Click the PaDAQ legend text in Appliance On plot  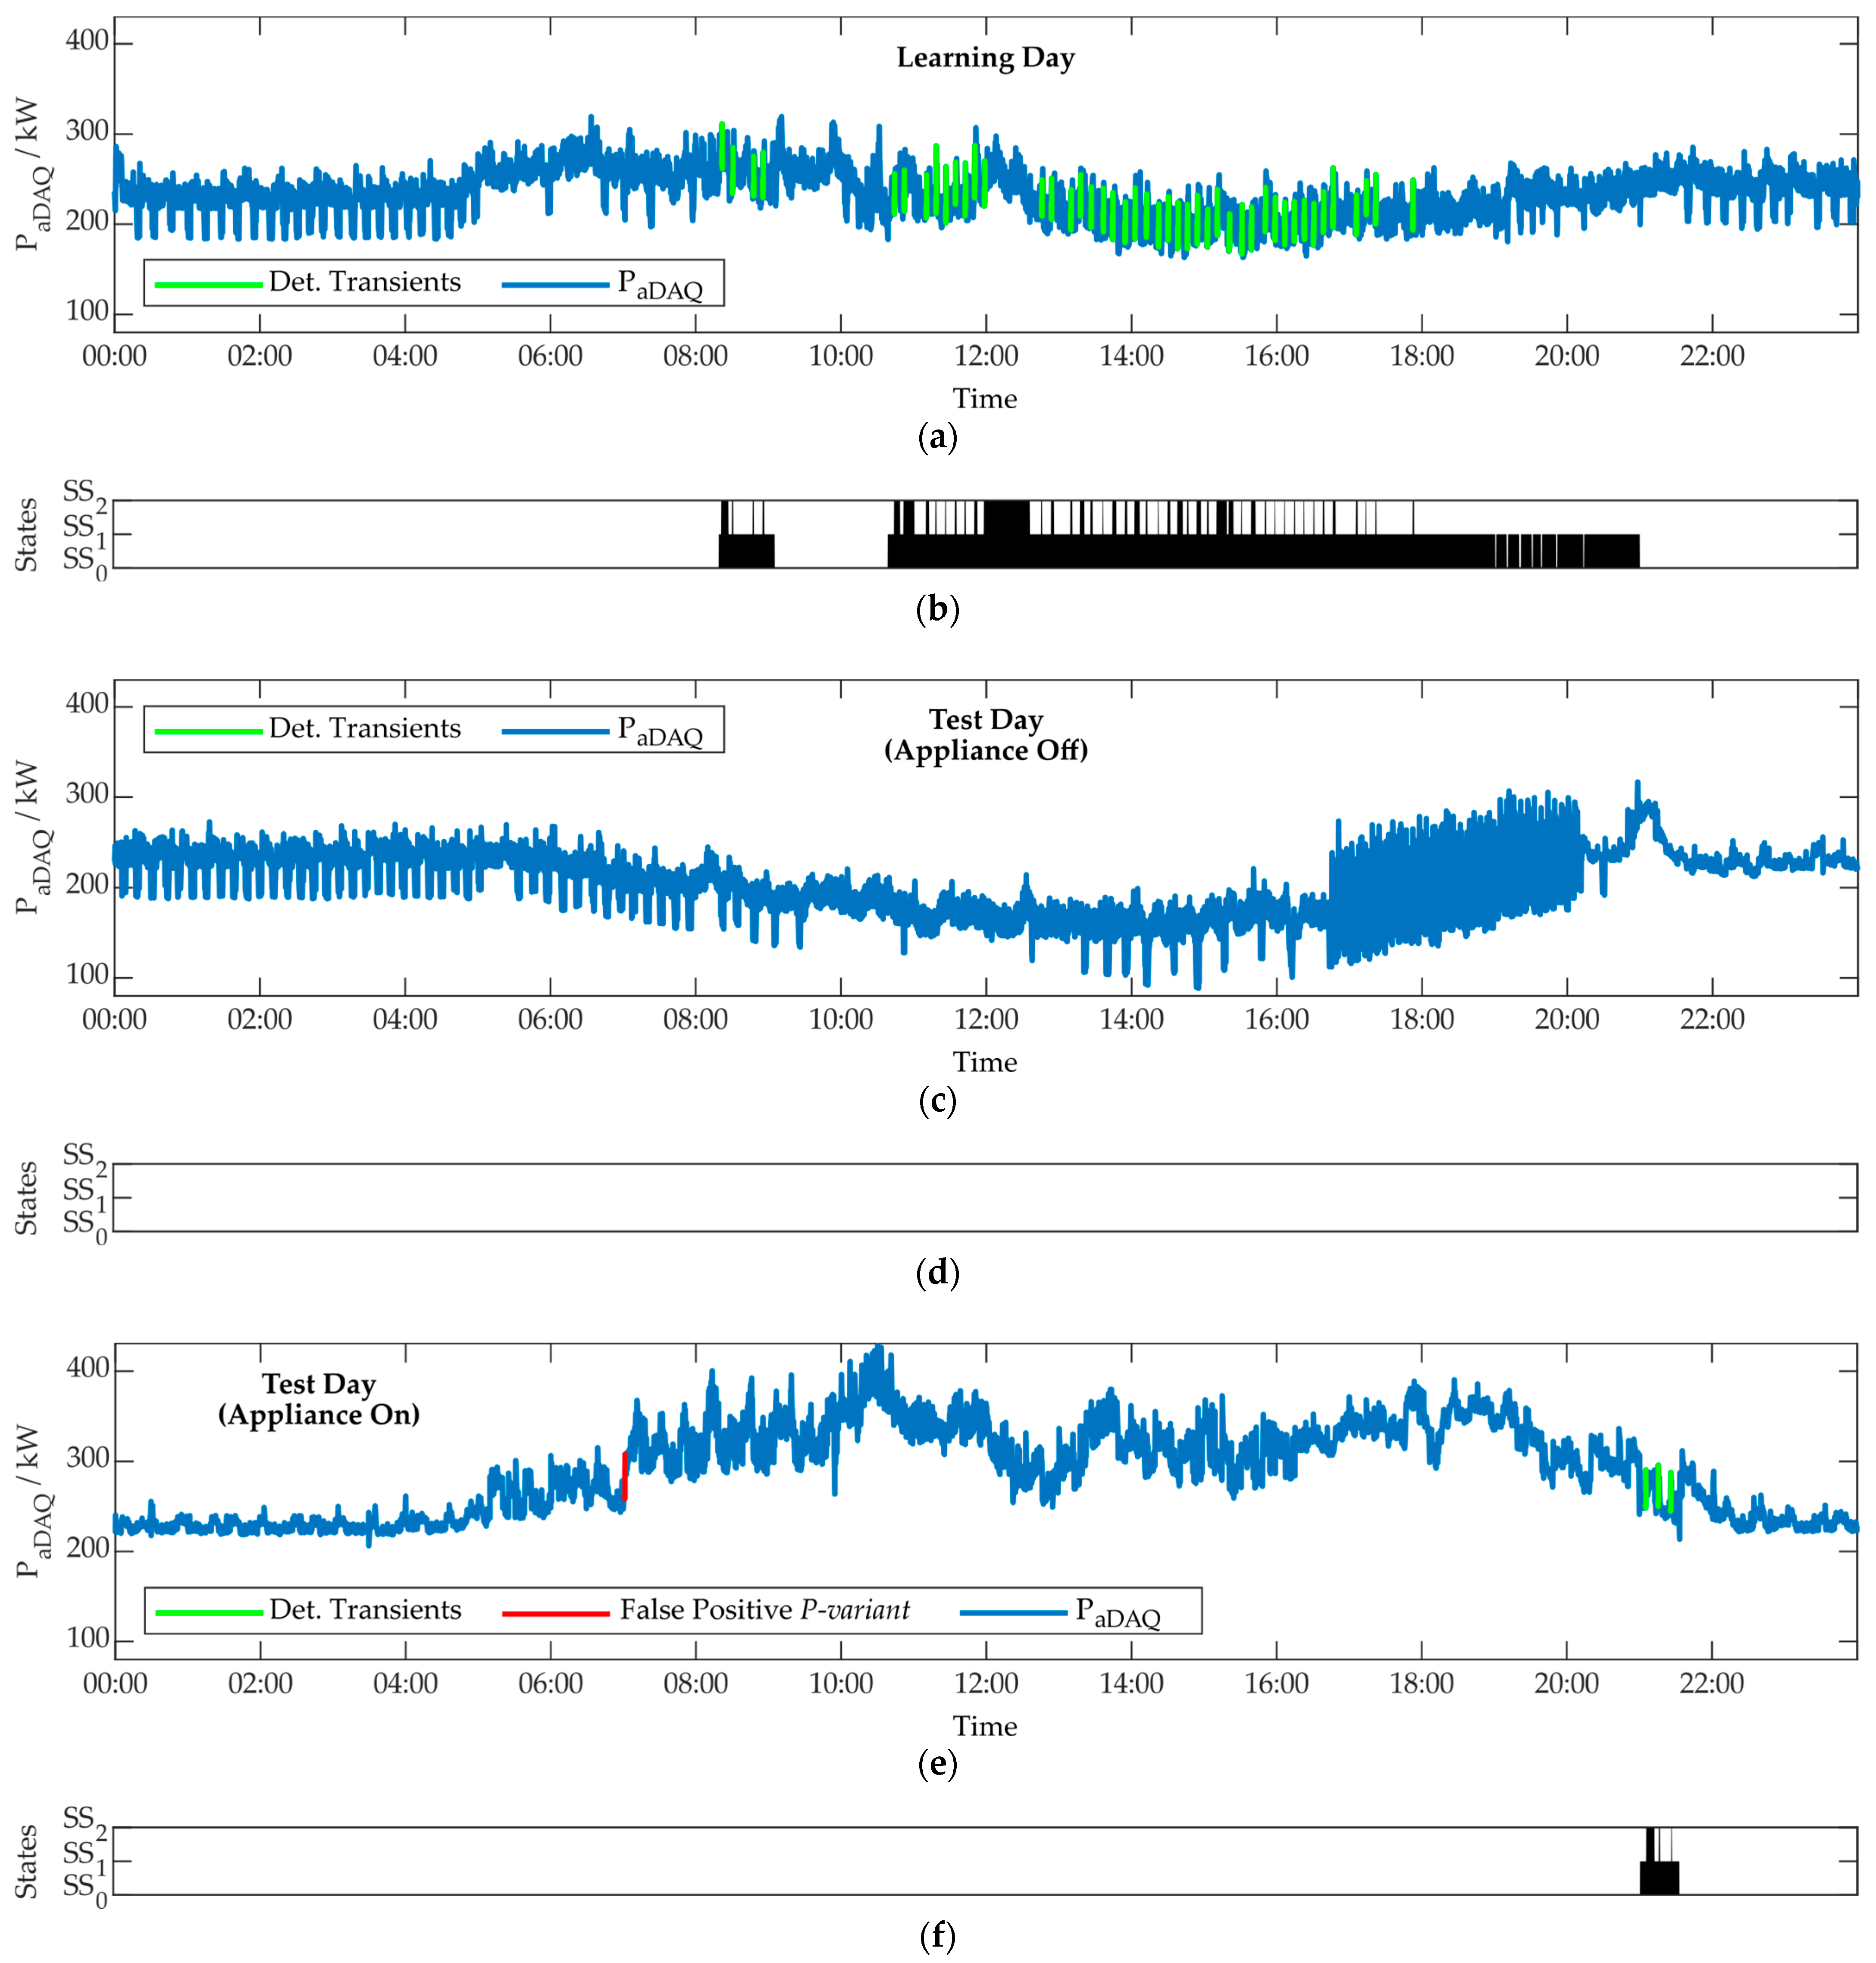click(x=1117, y=1613)
